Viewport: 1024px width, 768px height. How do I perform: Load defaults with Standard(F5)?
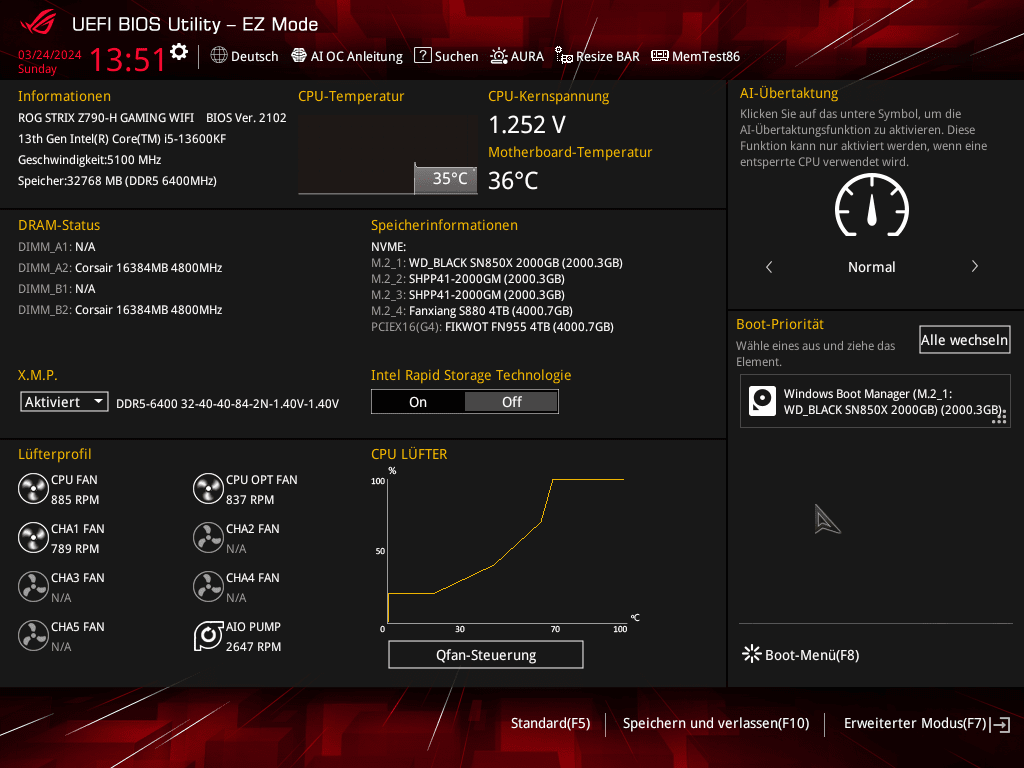coord(551,723)
